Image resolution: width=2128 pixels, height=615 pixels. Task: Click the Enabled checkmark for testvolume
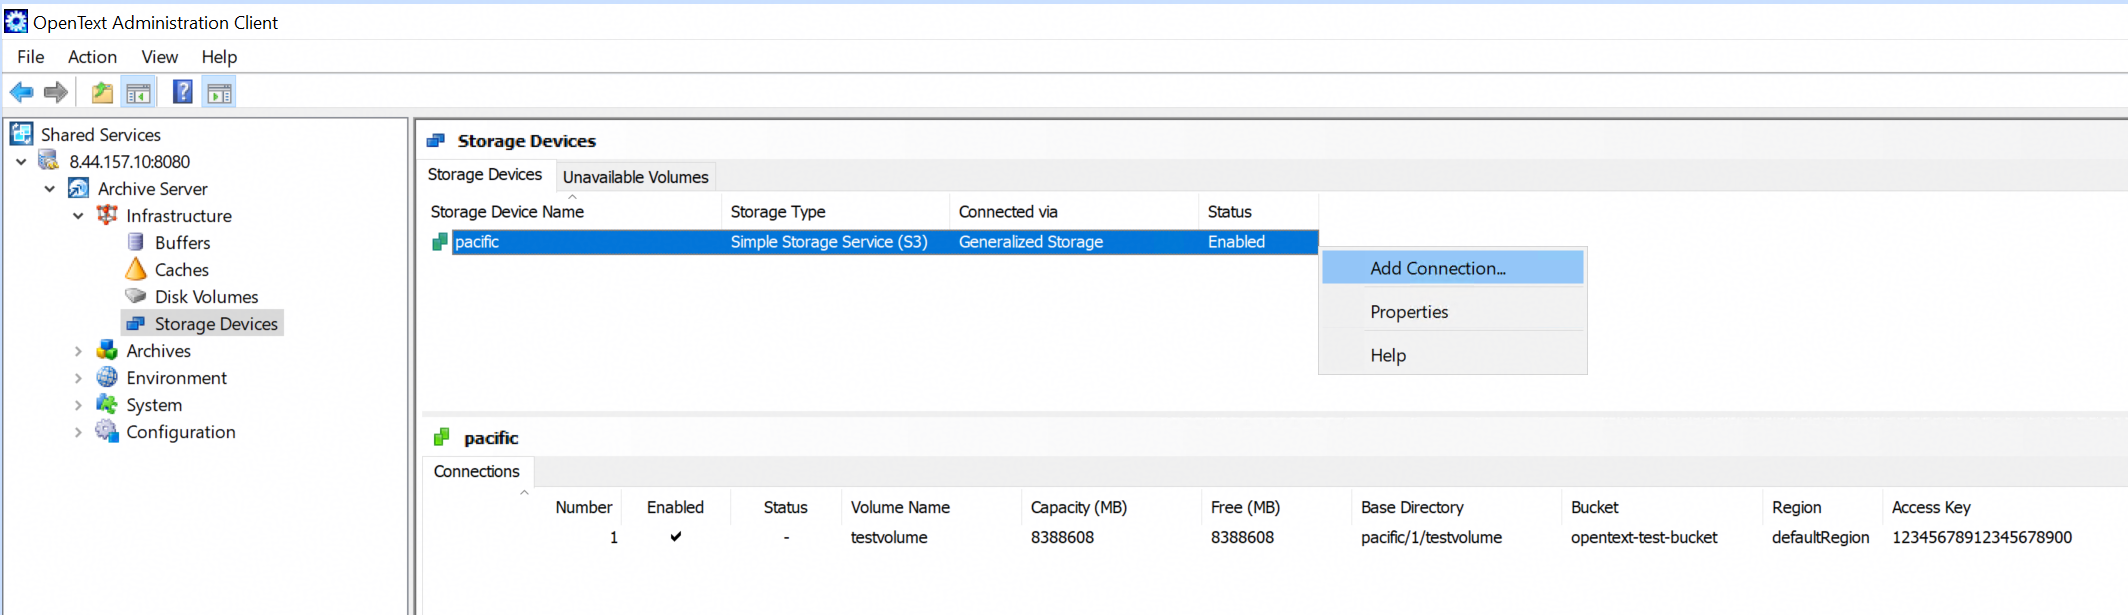676,537
